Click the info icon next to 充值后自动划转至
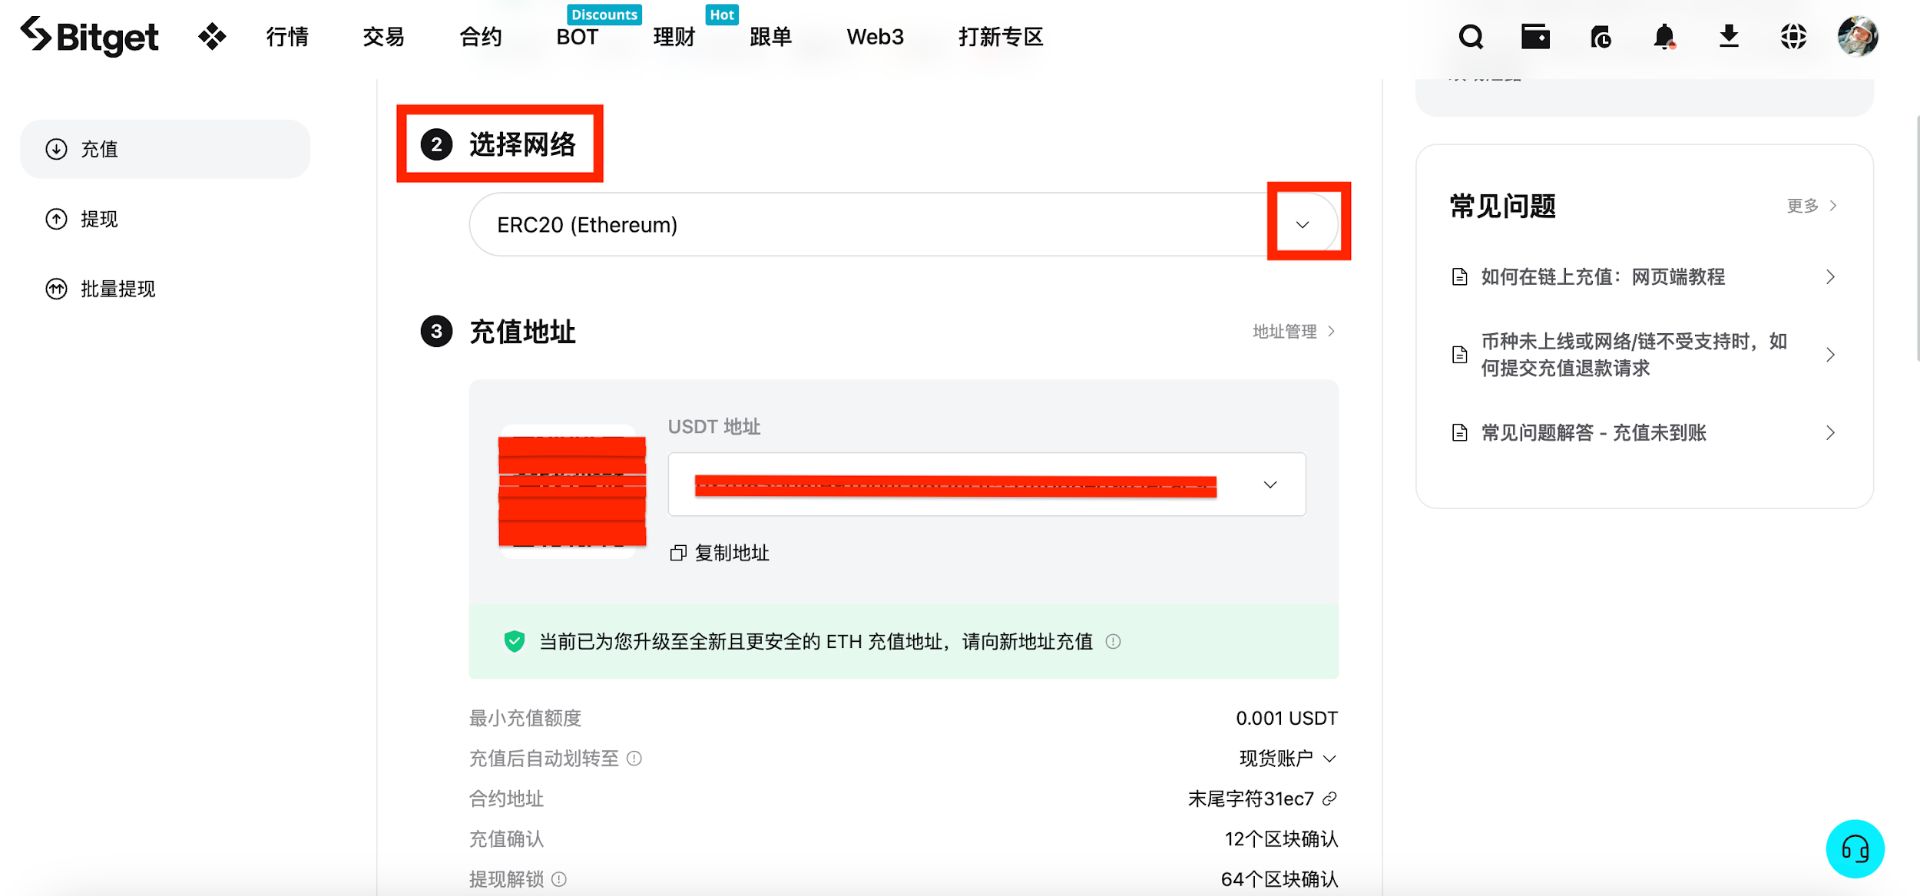1920x896 pixels. pyautogui.click(x=634, y=759)
